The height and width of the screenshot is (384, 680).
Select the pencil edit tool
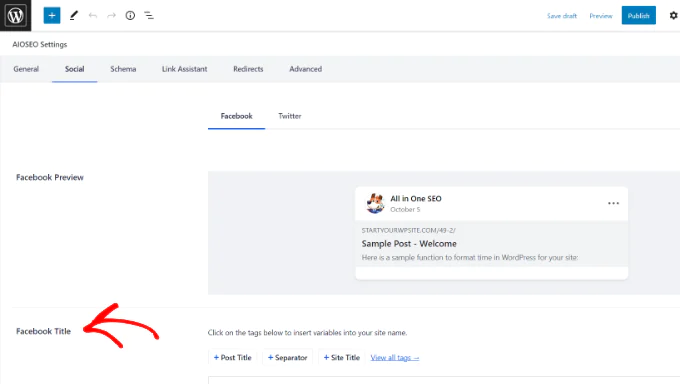pyautogui.click(x=74, y=16)
